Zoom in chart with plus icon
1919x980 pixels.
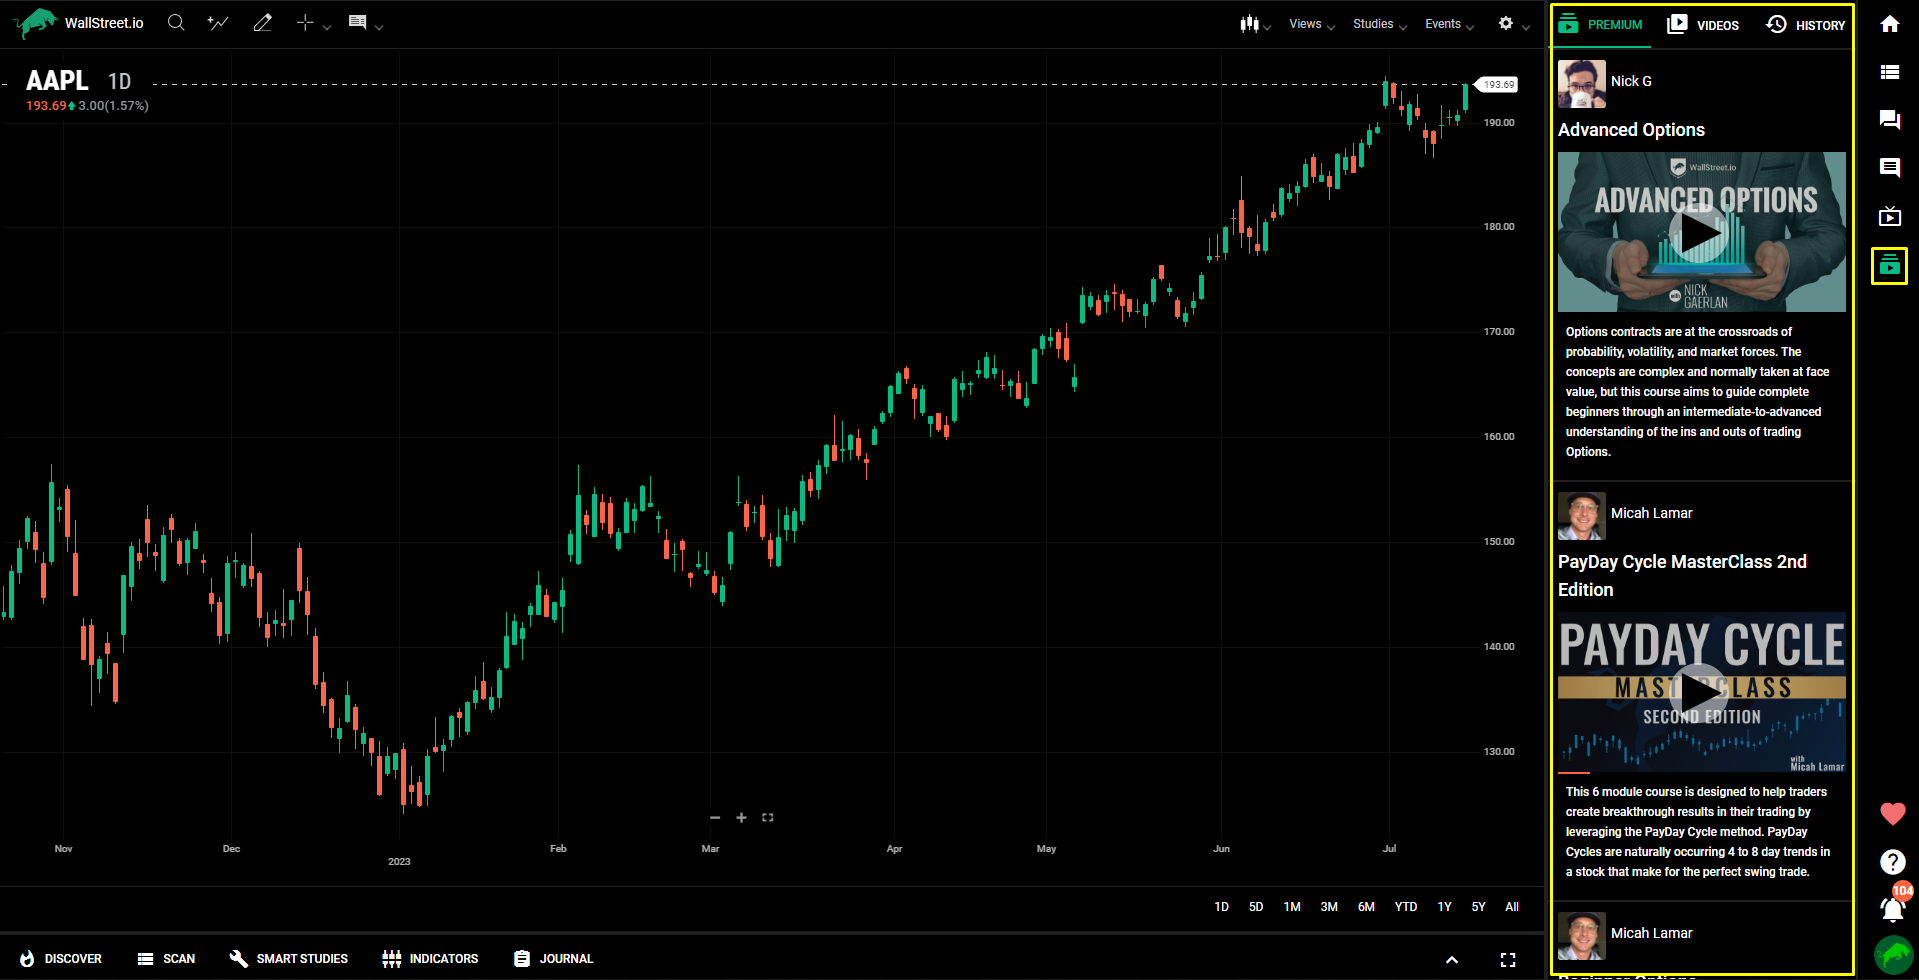pos(741,818)
